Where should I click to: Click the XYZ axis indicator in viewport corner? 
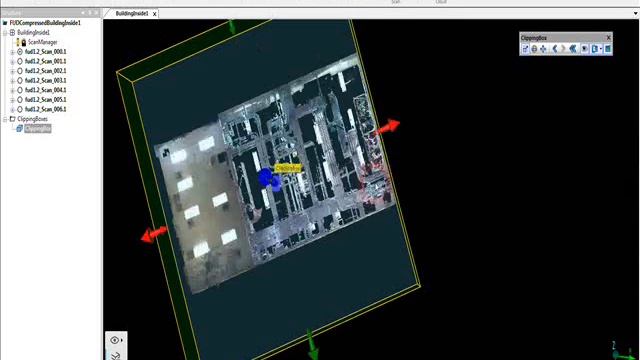pyautogui.click(x=624, y=351)
